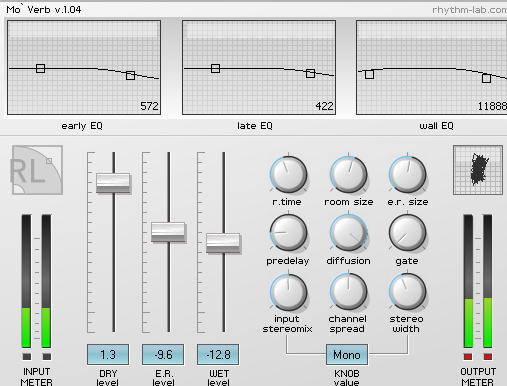The width and height of the screenshot is (507, 386).
Task: Click the room size knob
Action: [349, 174]
